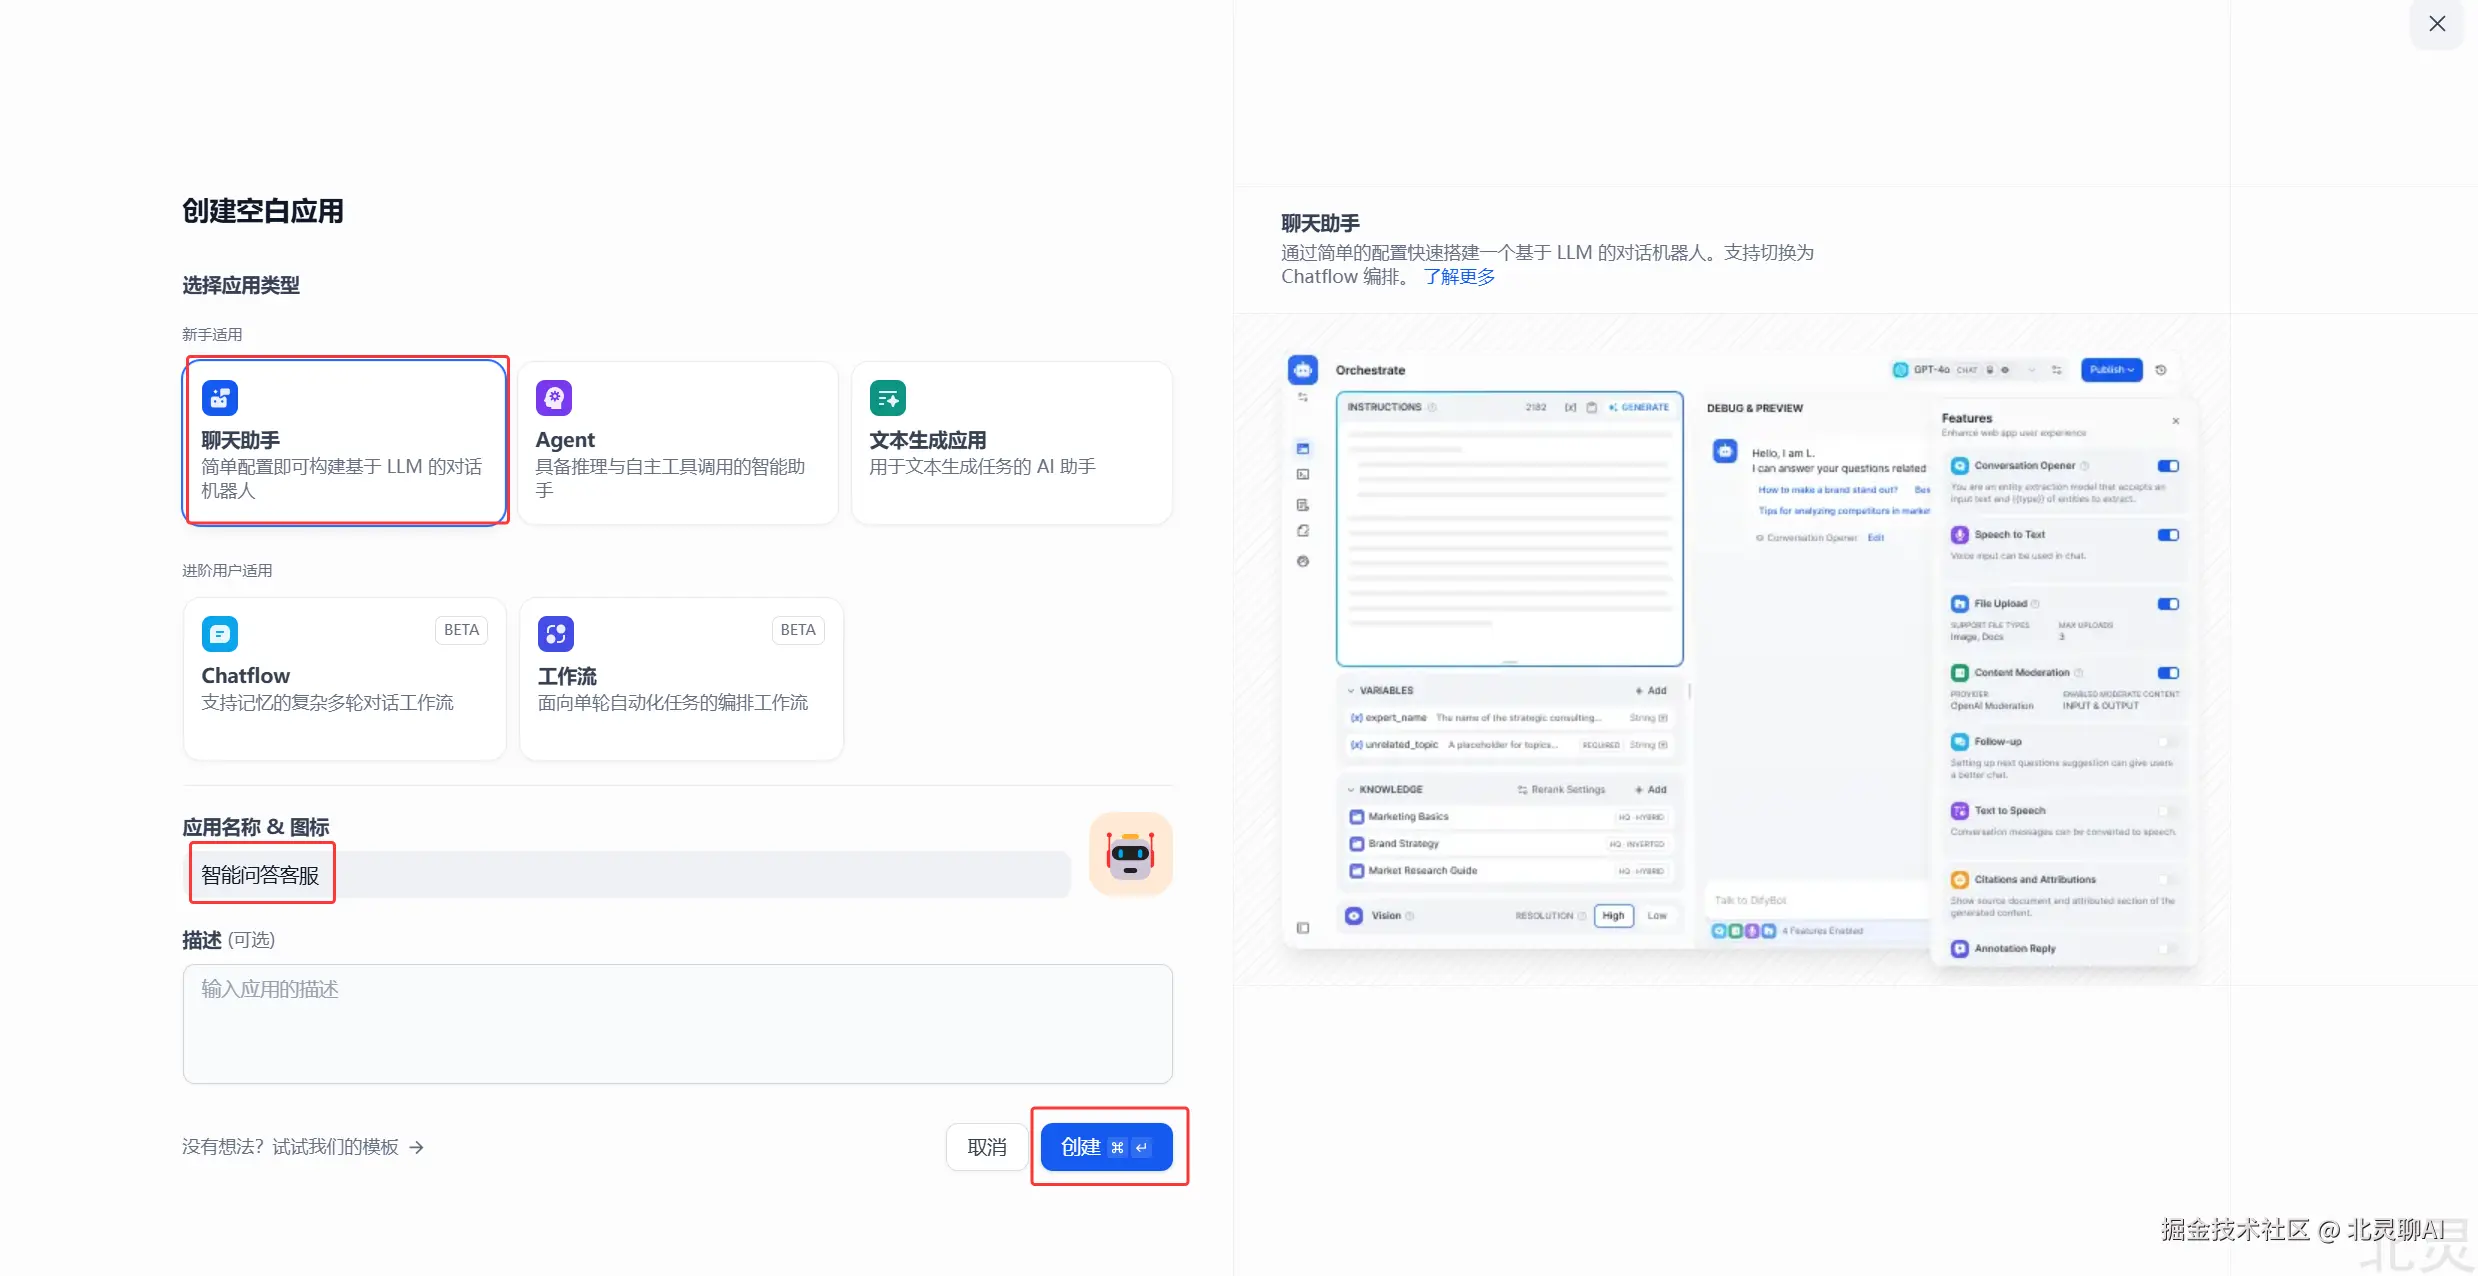Click the app name field 智能问答客服
Image resolution: width=2478 pixels, height=1276 pixels.
[x=630, y=875]
